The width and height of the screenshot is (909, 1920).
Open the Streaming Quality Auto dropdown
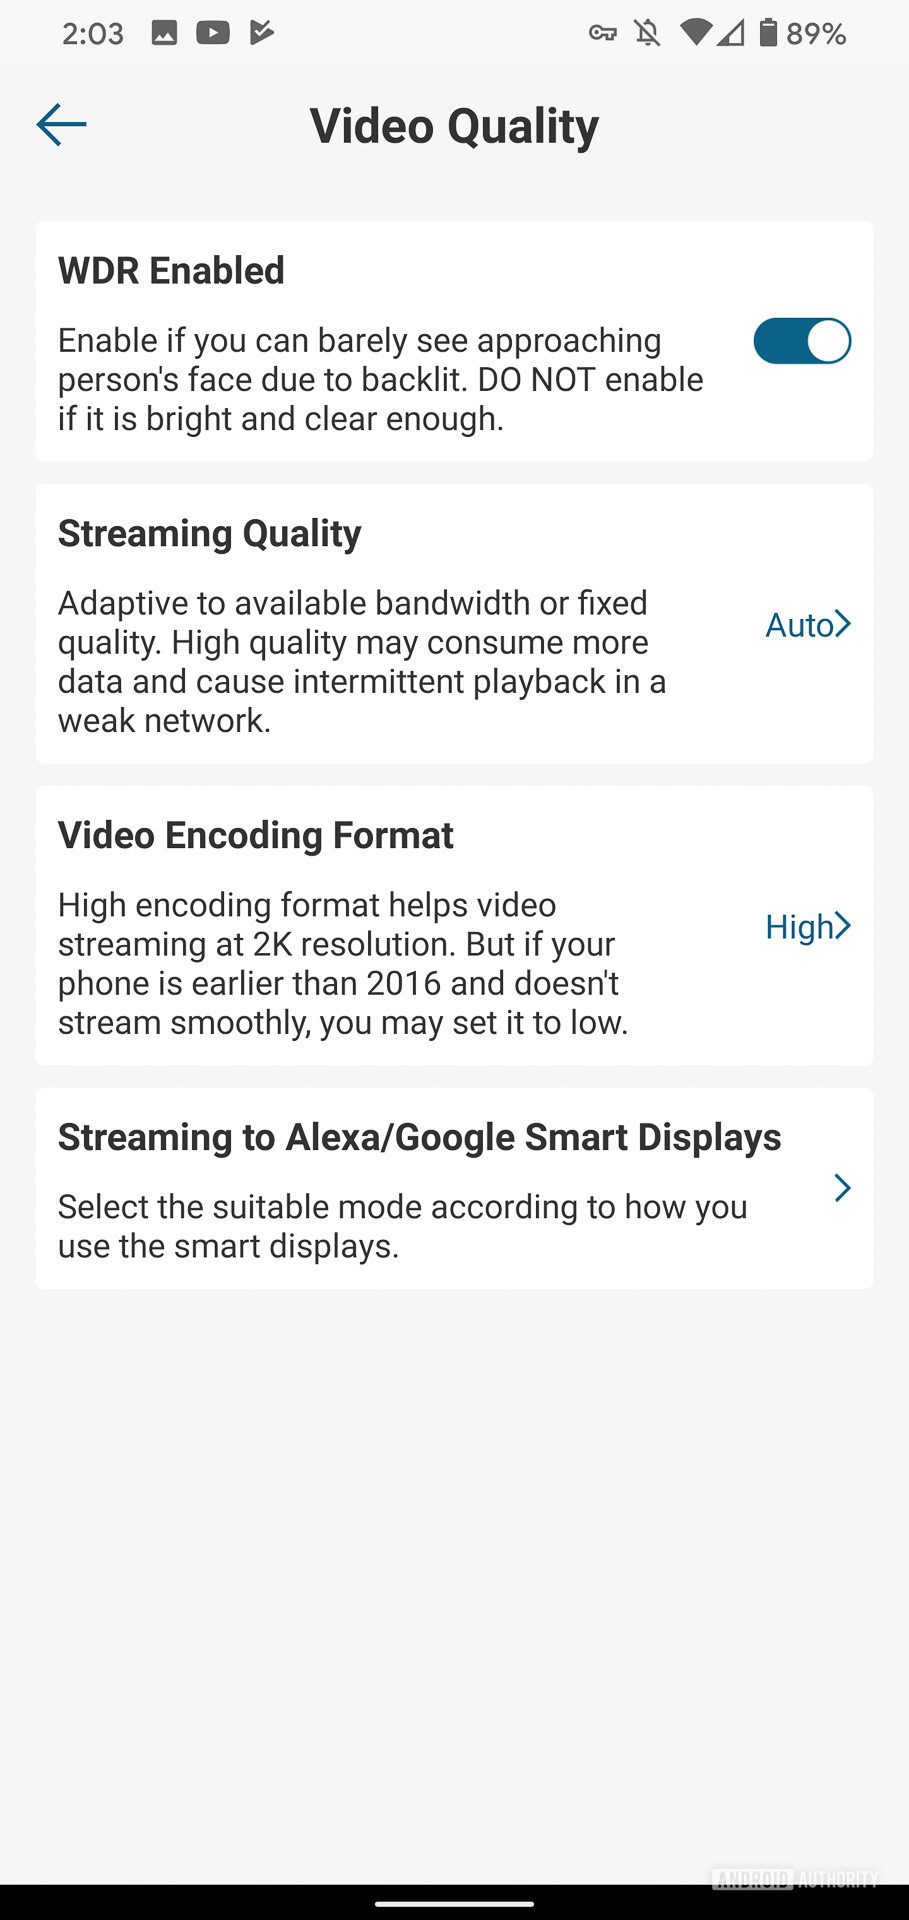coord(807,625)
